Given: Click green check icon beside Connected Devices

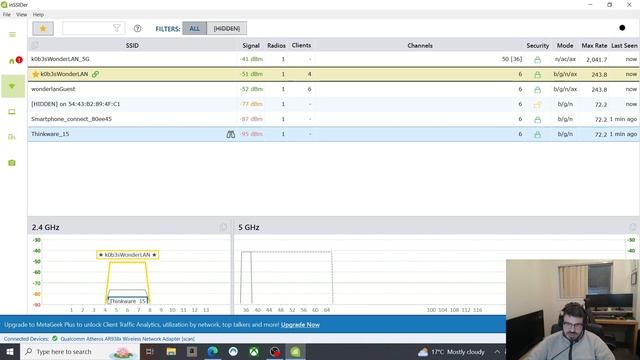Looking at the screenshot, I should click(x=55, y=339).
